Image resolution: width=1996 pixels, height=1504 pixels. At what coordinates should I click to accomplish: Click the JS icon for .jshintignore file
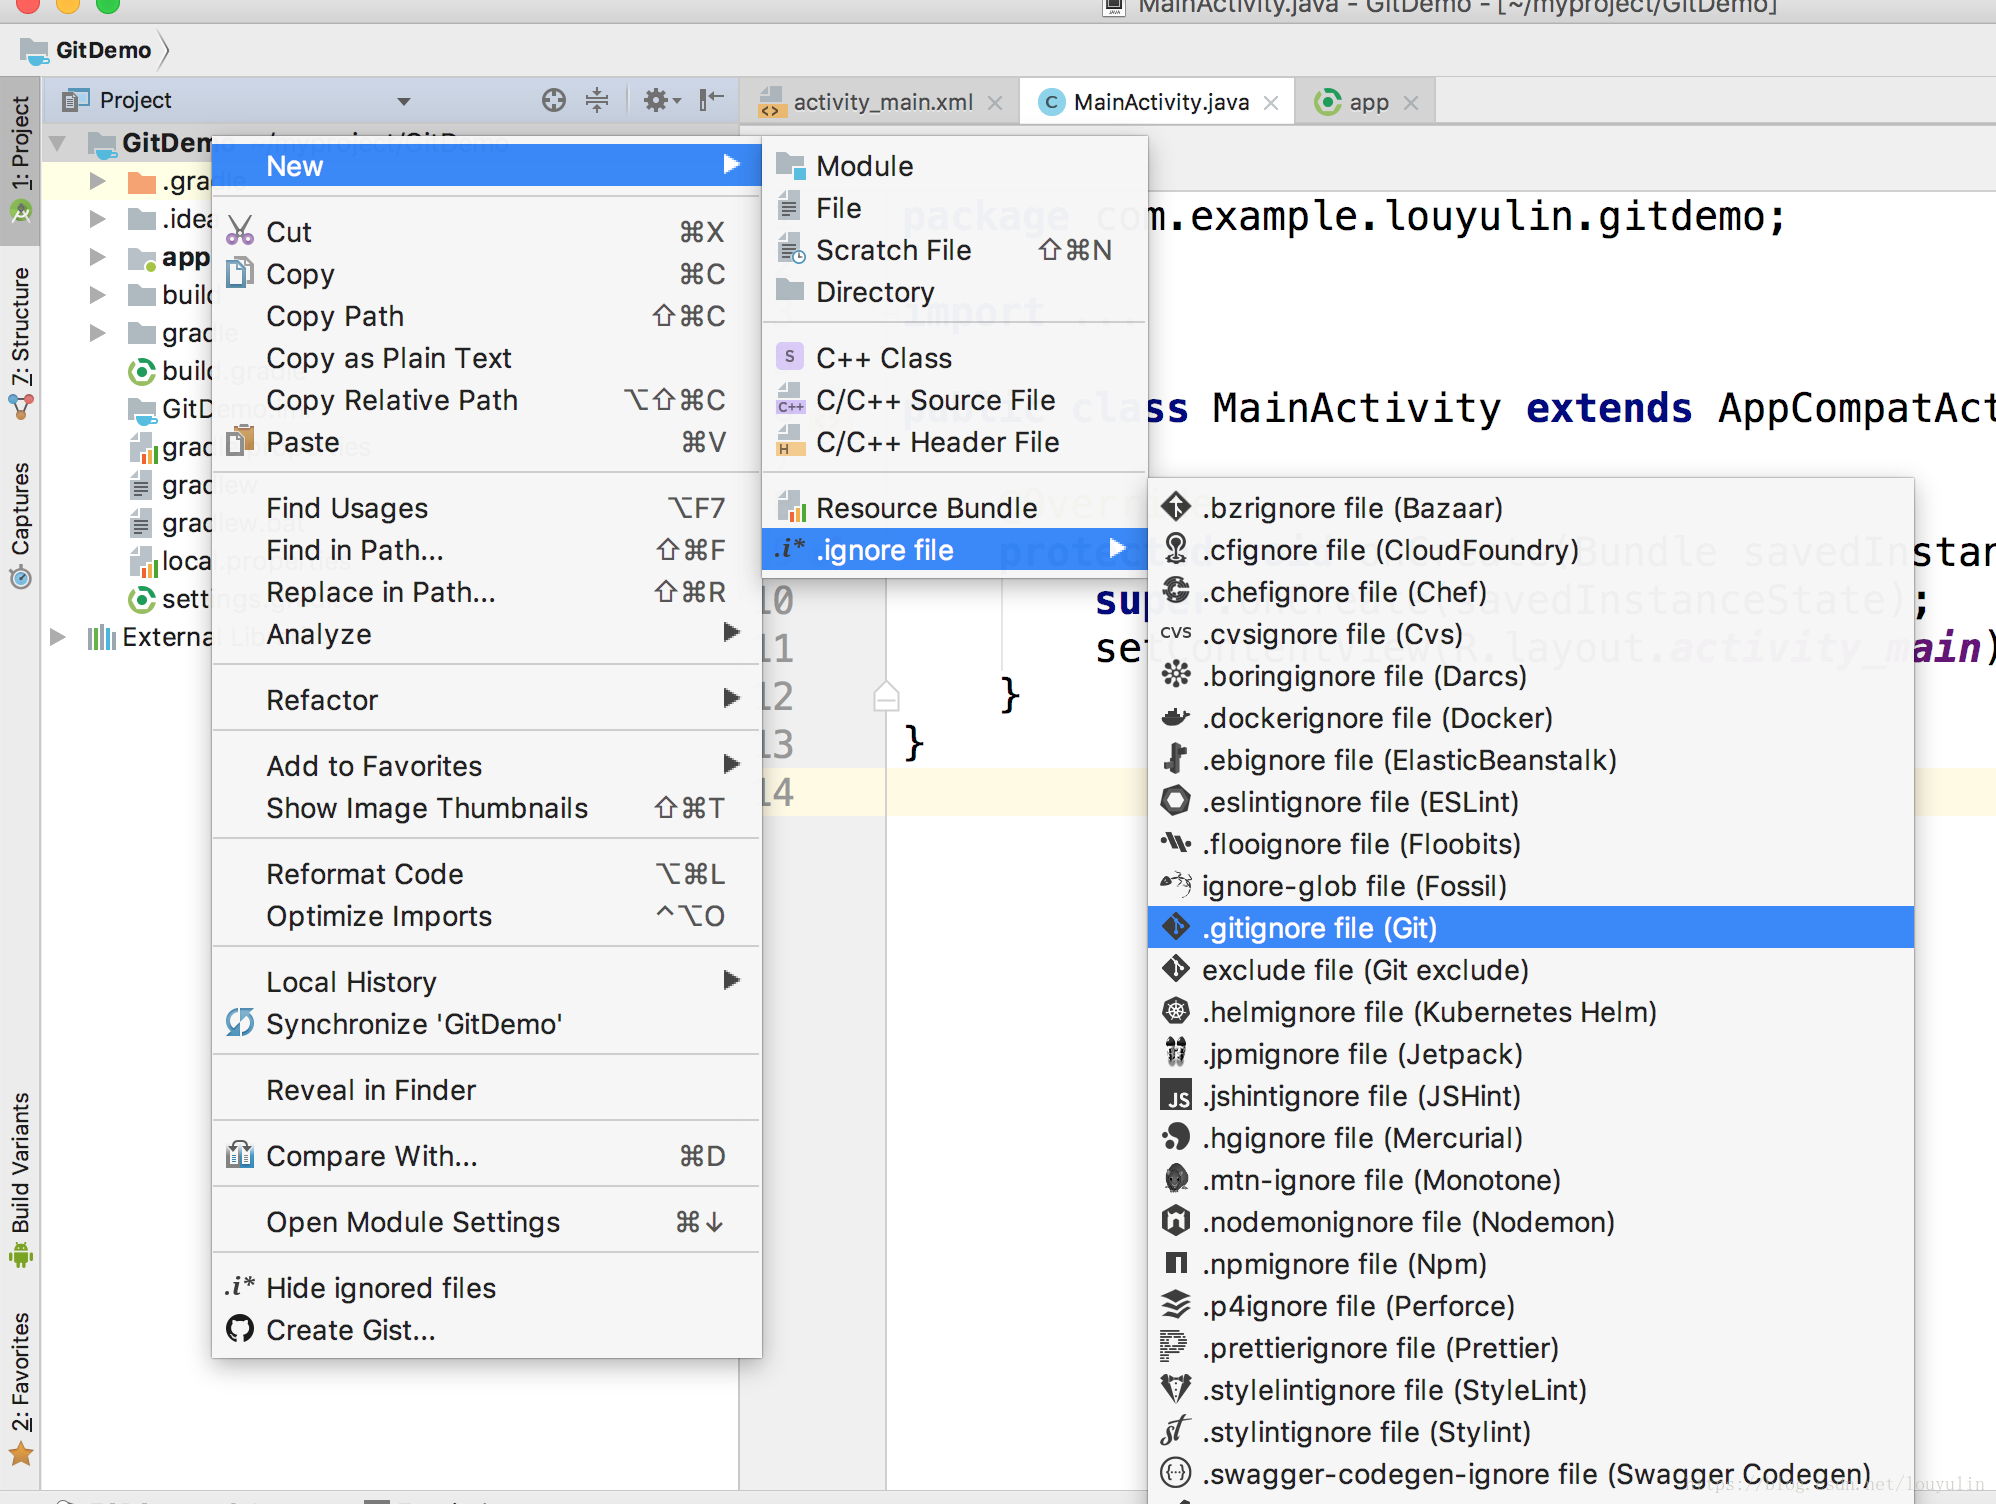click(1176, 1096)
